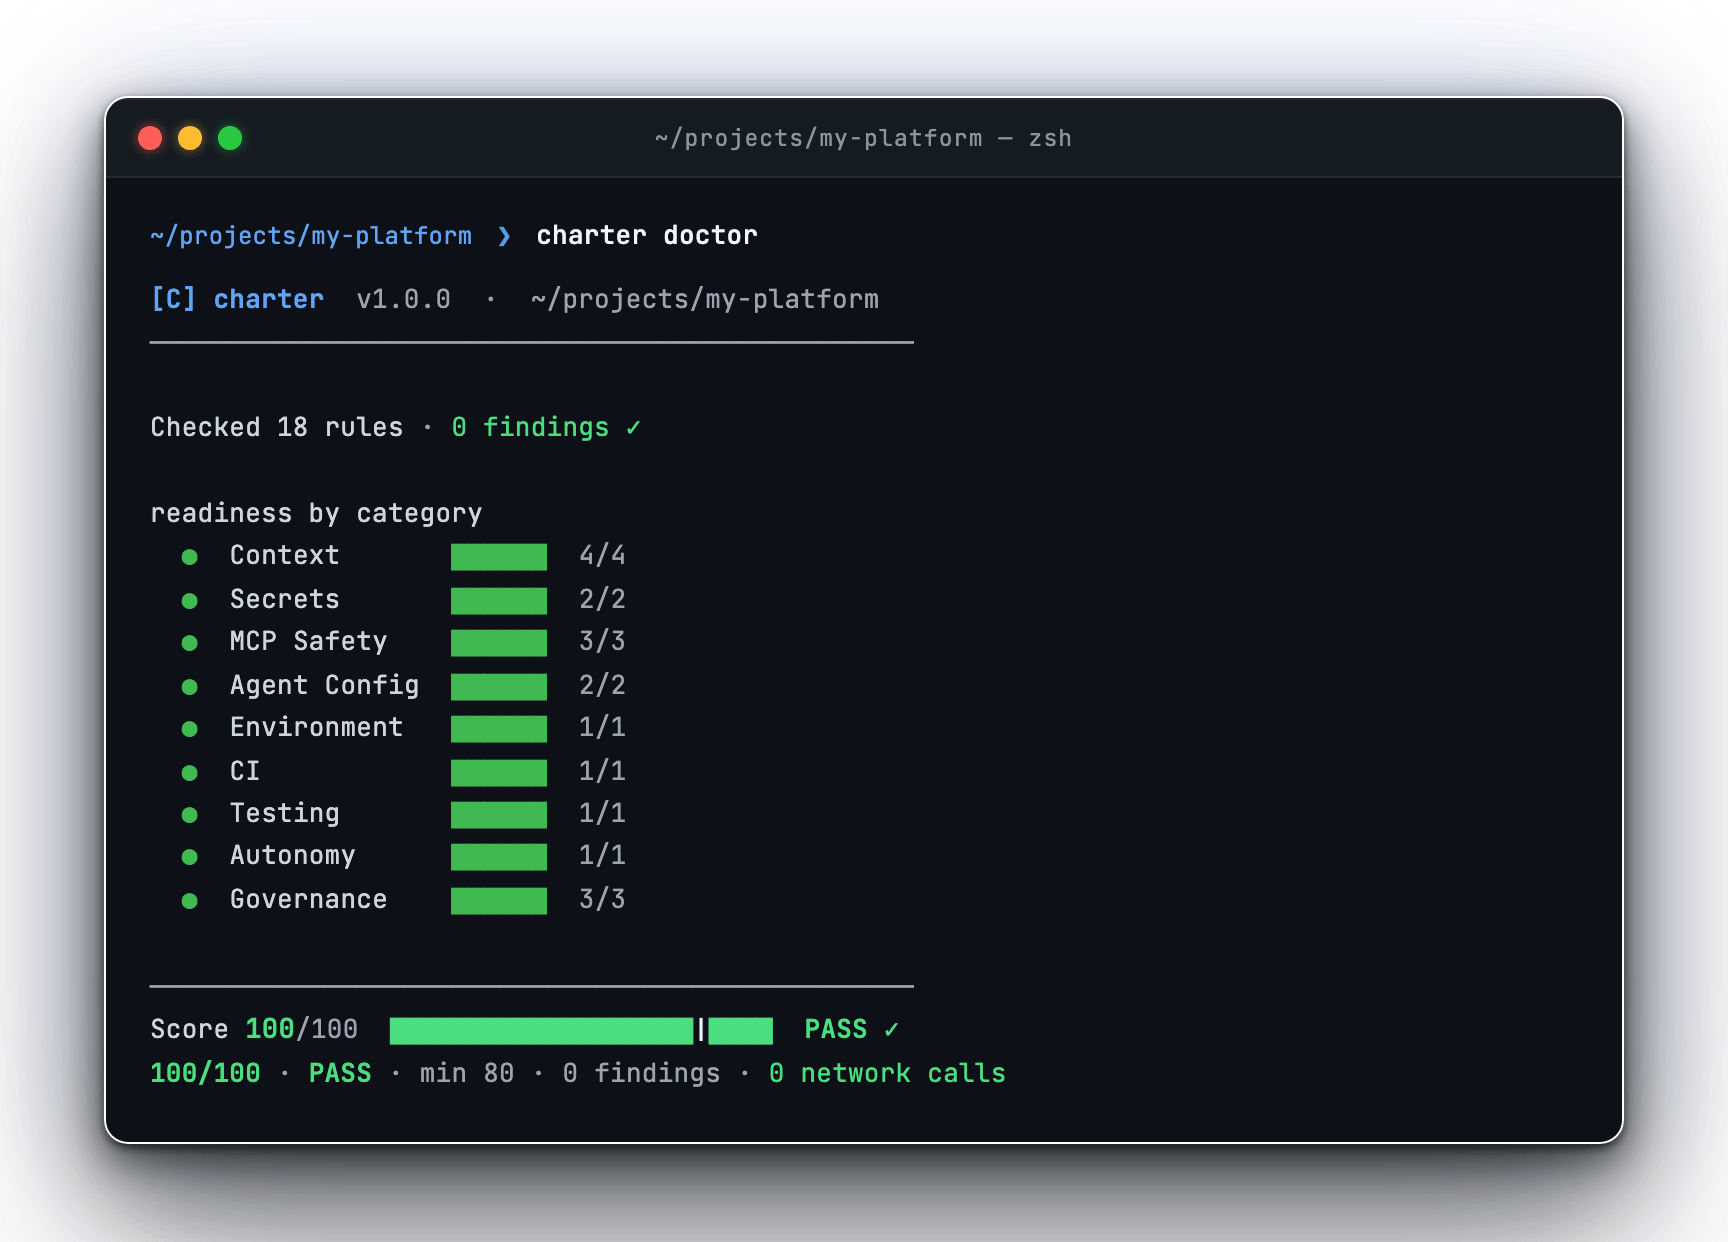Click the checkmark after '0 findings'
1728x1242 pixels.
click(633, 428)
